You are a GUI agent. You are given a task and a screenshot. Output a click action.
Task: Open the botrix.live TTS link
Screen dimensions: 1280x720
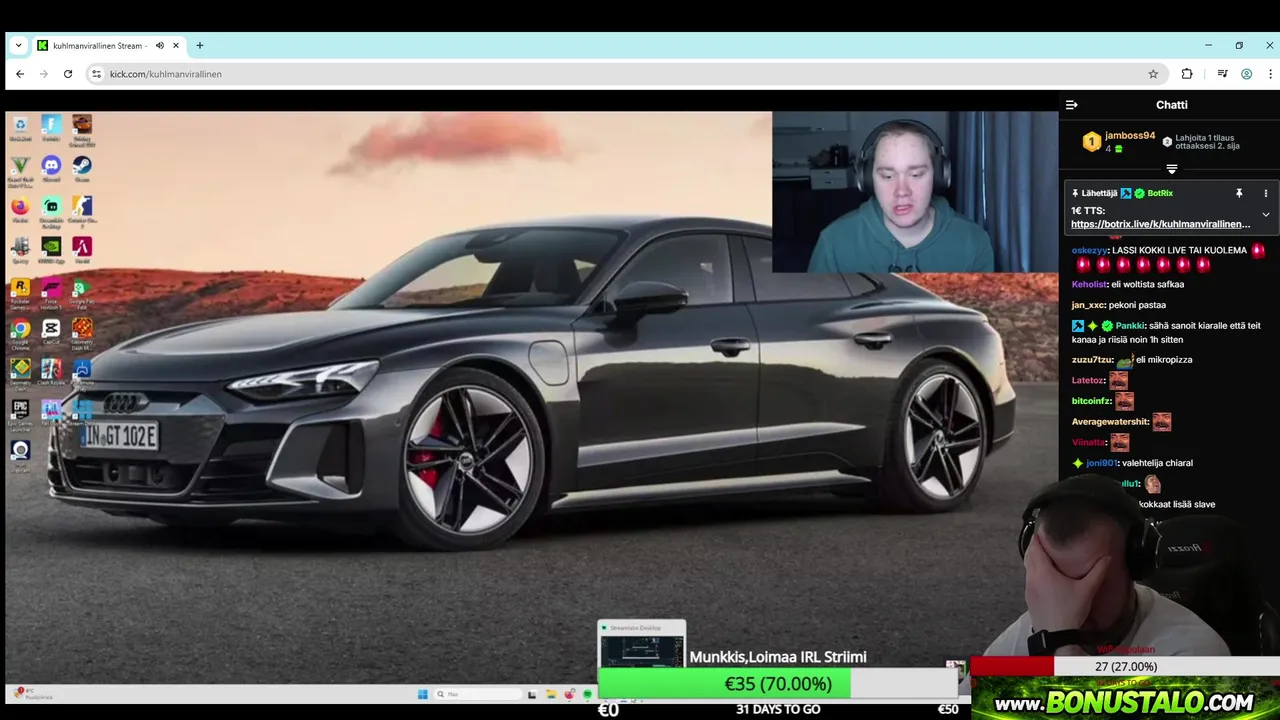pos(1160,224)
